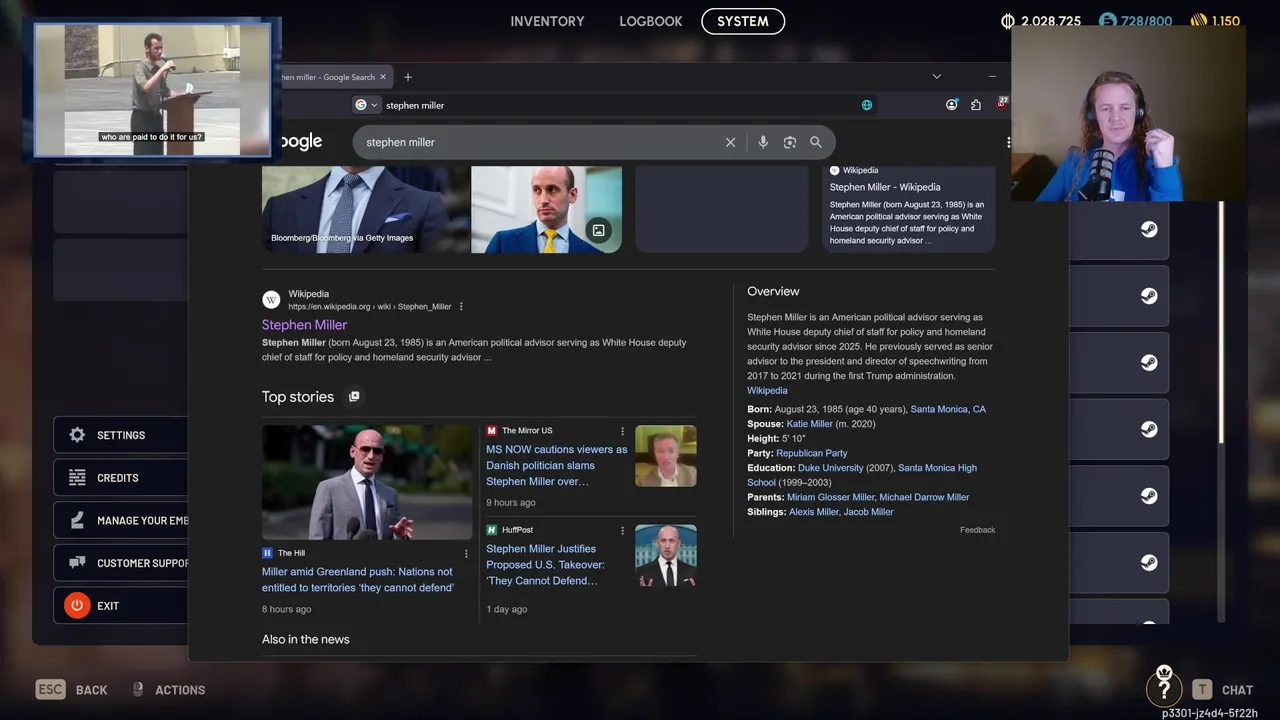
Task: Click the red extension badge showing 27
Action: pyautogui.click(x=1002, y=103)
